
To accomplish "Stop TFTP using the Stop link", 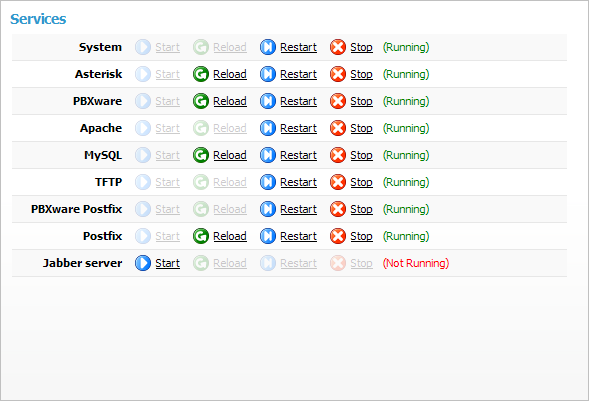I will [x=361, y=183].
